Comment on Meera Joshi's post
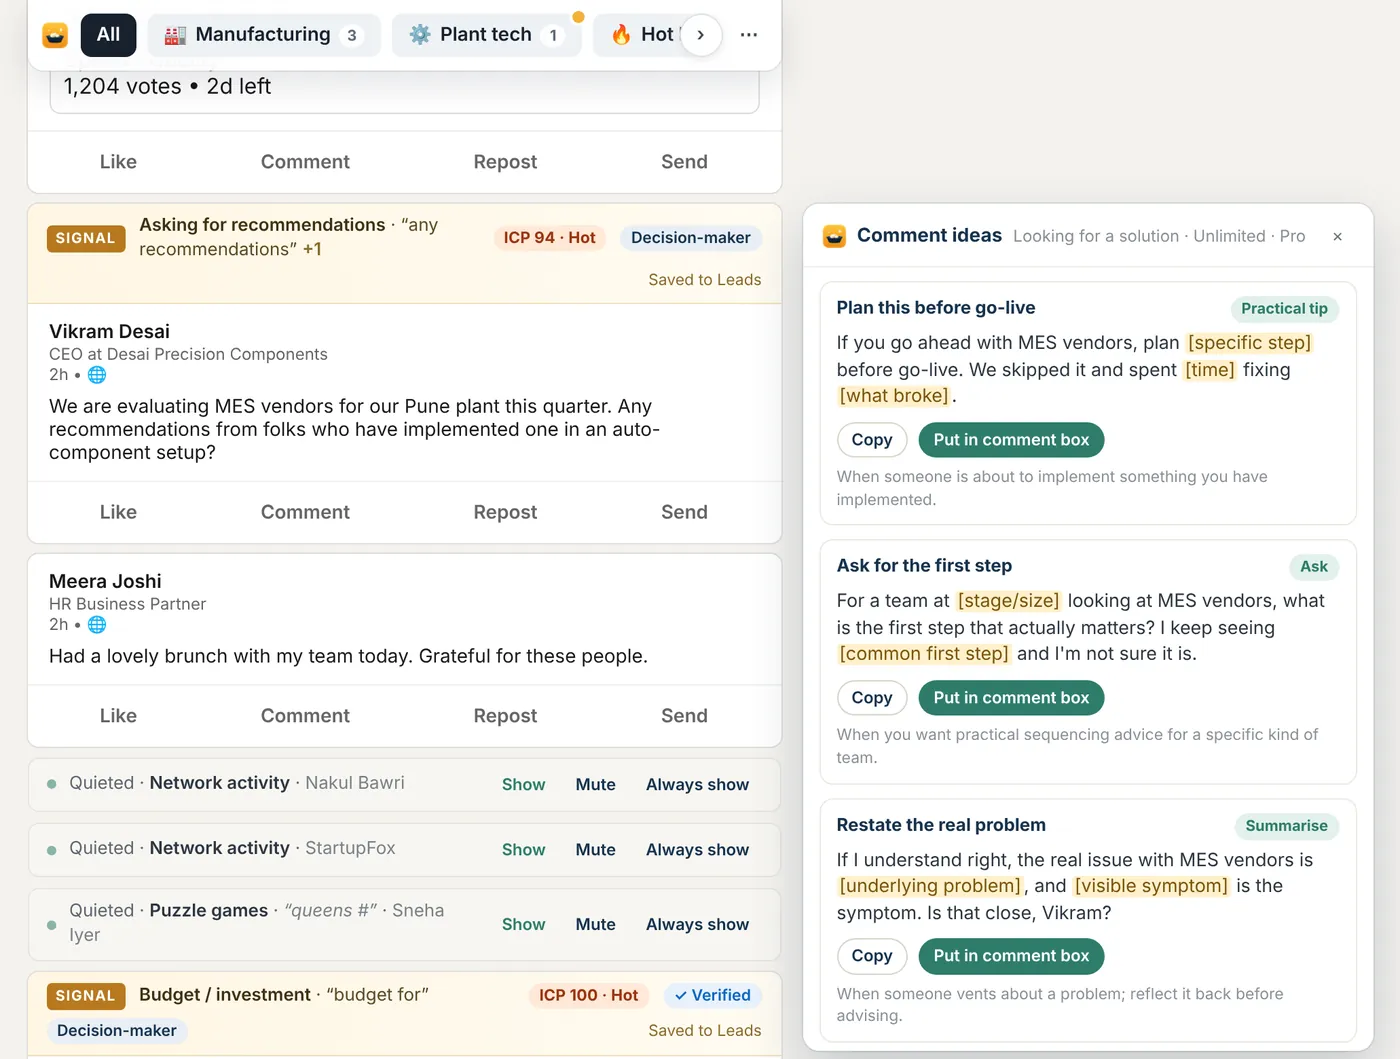This screenshot has height=1059, width=1400. pyautogui.click(x=305, y=716)
